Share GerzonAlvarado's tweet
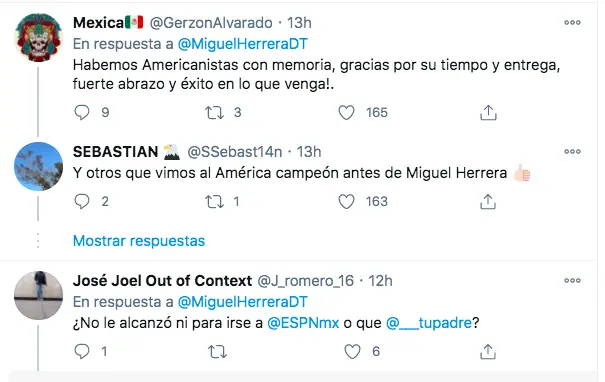Viewport: 605px width, 382px height. [488, 113]
